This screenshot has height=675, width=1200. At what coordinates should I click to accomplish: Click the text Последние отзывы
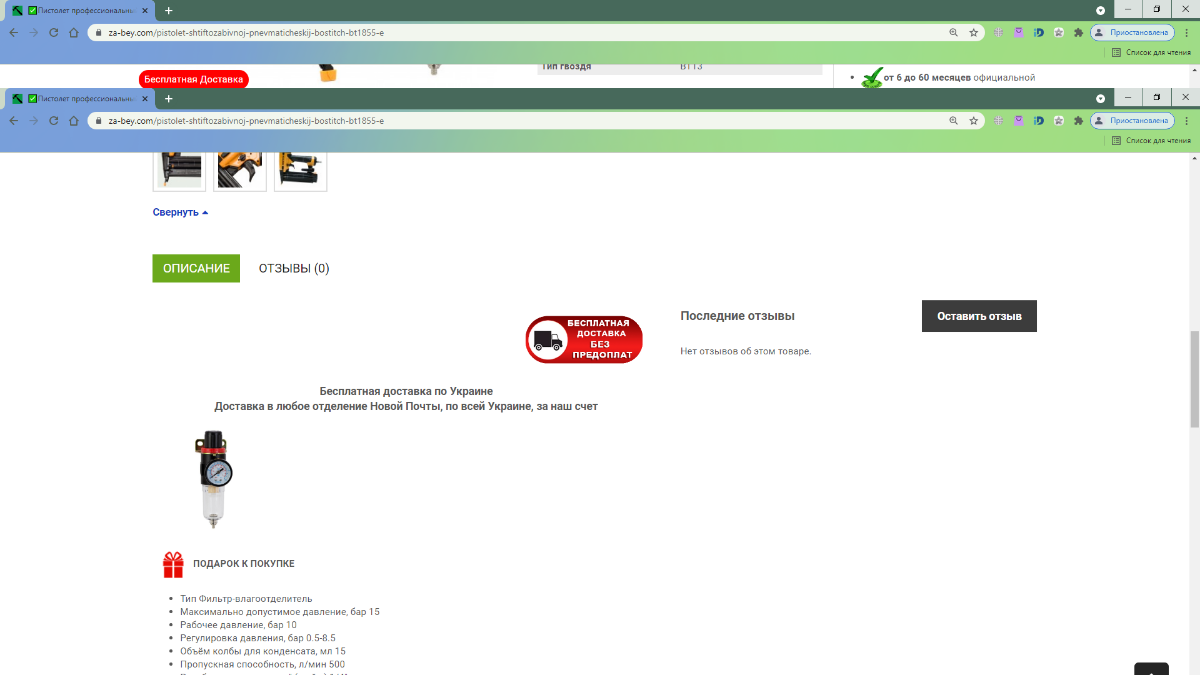(x=737, y=315)
